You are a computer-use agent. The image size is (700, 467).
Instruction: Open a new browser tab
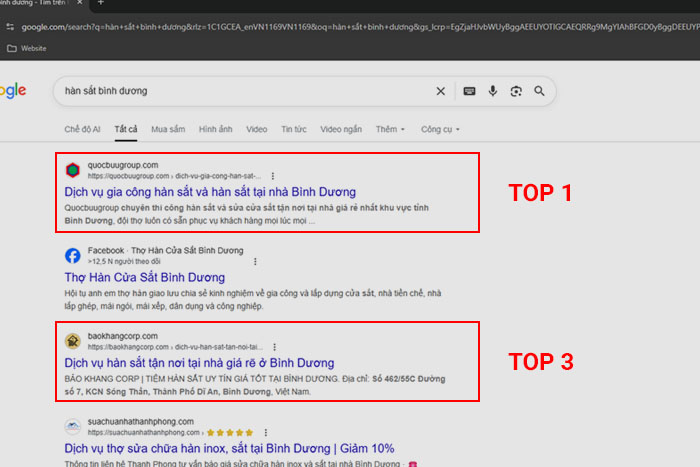pyautogui.click(x=100, y=3)
